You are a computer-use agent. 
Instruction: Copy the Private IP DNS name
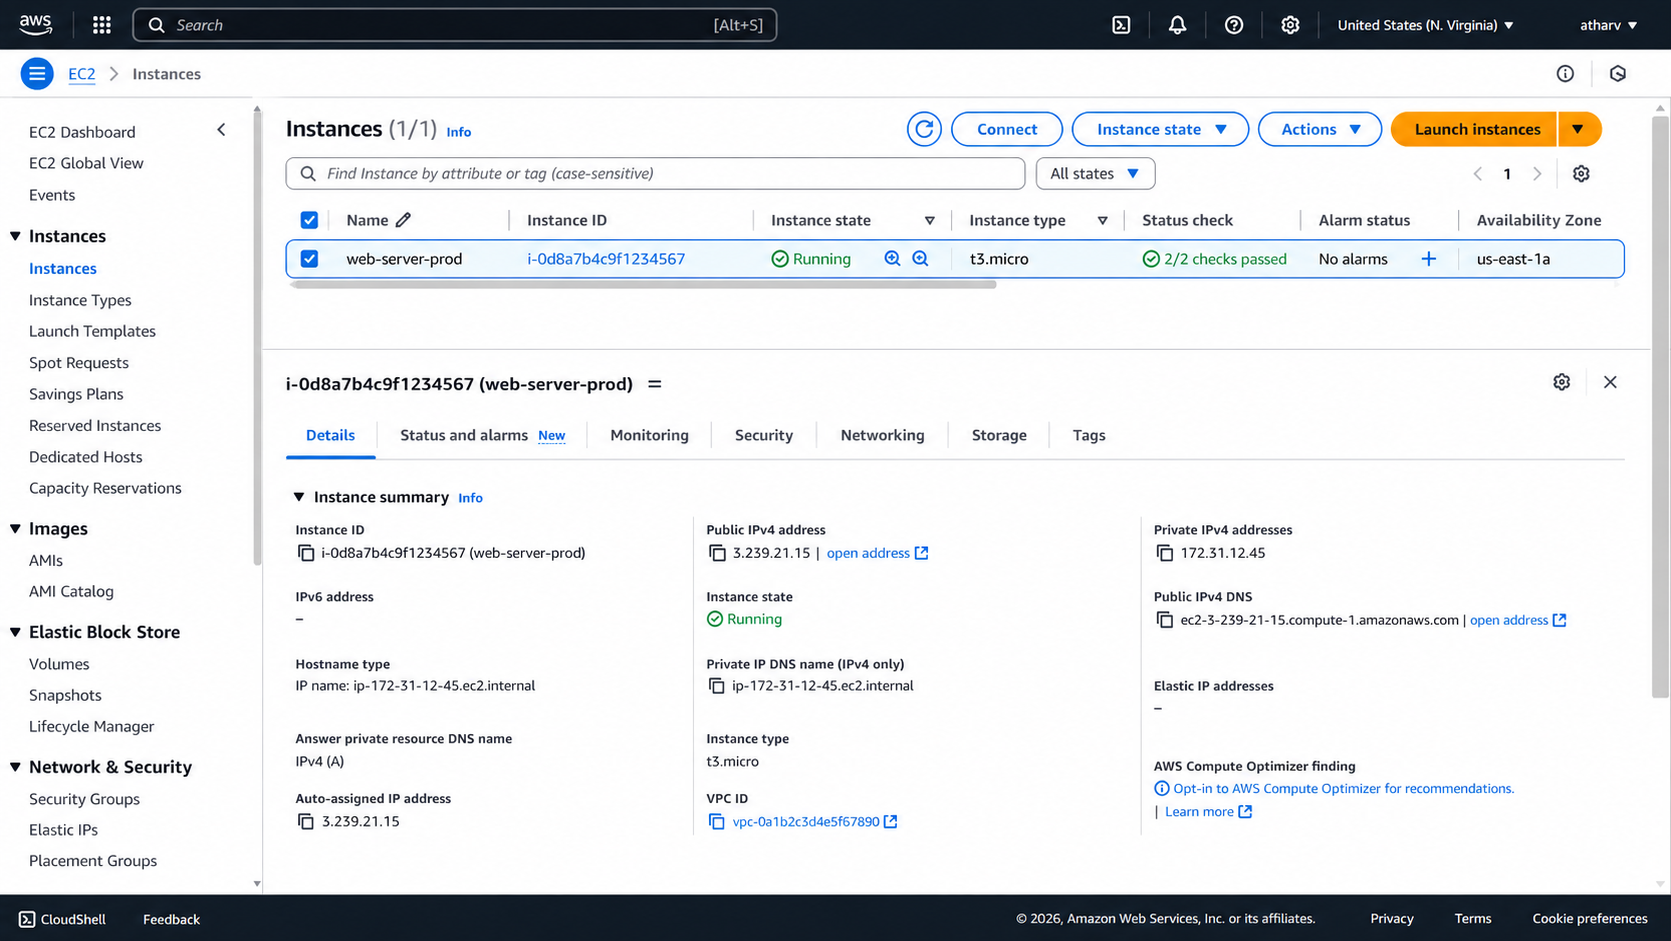[x=716, y=686]
